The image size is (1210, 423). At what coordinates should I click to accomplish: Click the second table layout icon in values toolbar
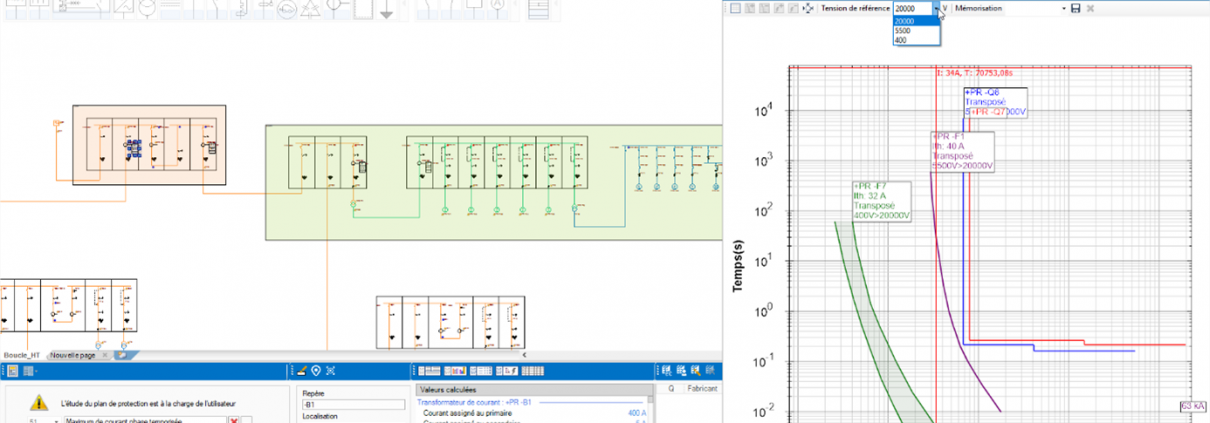pos(454,371)
